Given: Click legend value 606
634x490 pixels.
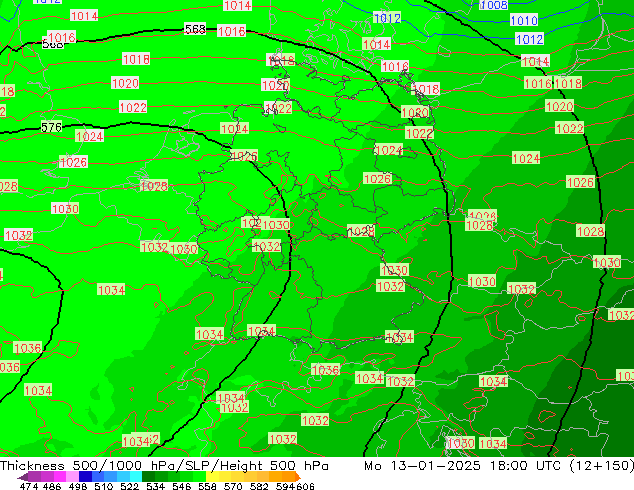Looking at the screenshot, I should [x=305, y=486].
